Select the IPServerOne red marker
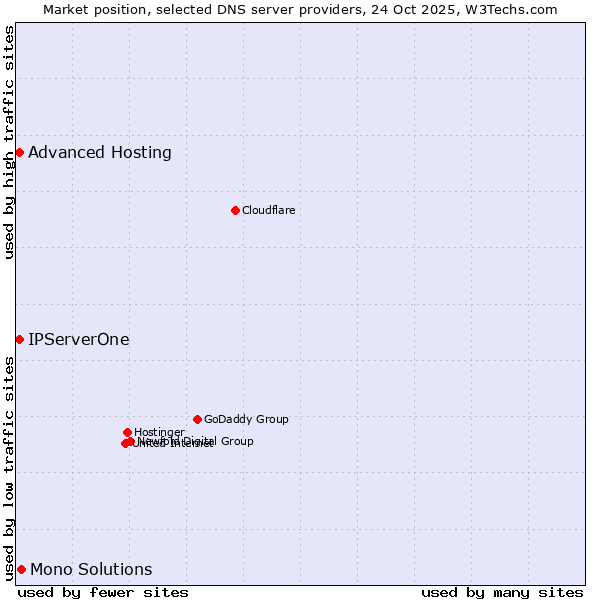 pos(19,340)
